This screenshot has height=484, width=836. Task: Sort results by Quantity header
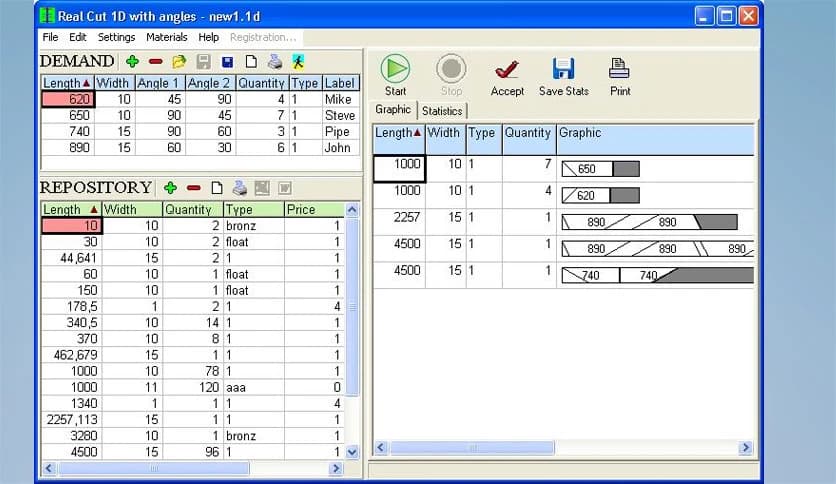528,139
